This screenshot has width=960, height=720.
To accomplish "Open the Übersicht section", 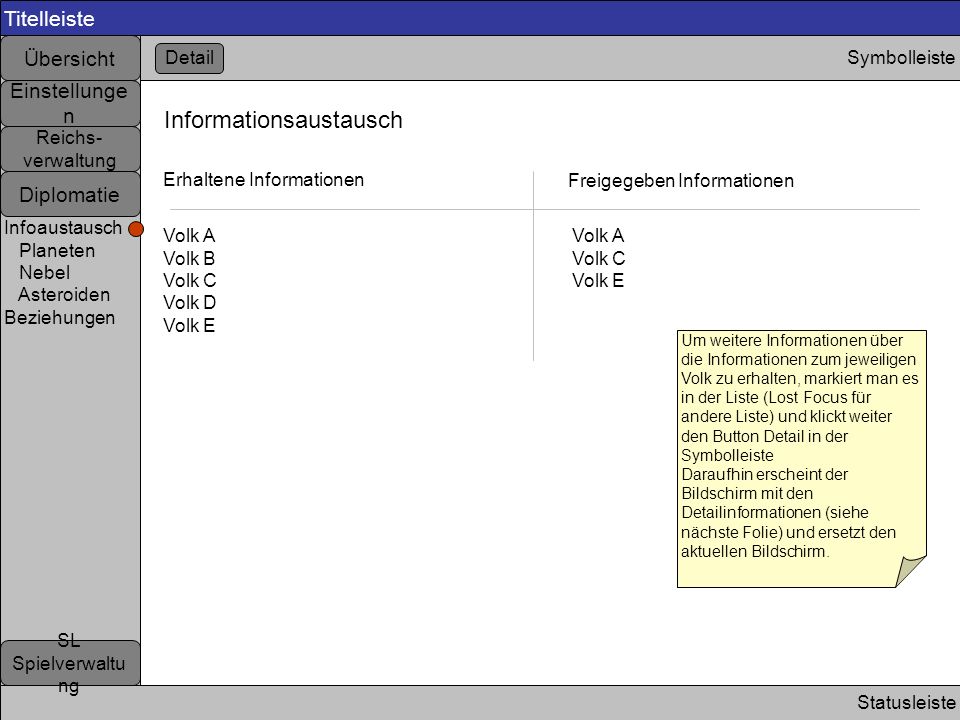I will click(70, 58).
